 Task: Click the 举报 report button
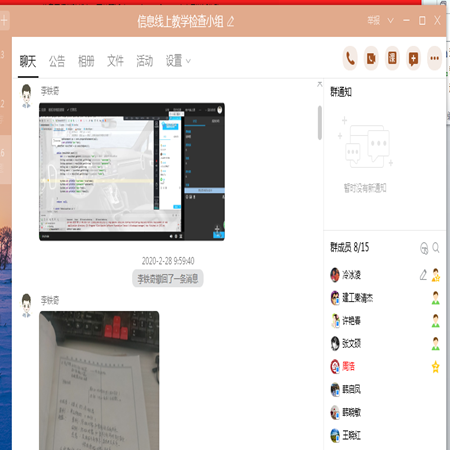(374, 21)
